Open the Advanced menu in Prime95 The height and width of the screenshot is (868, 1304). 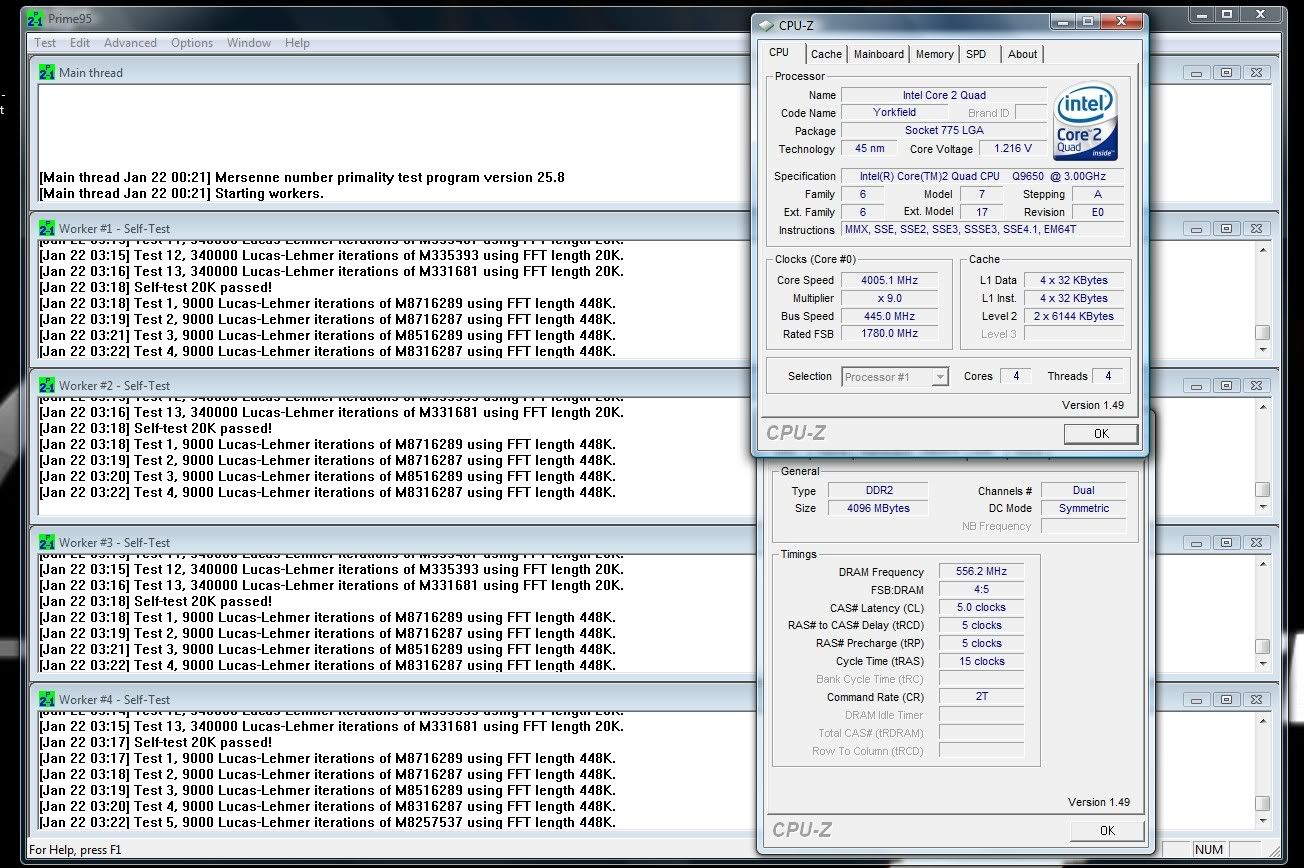[130, 43]
